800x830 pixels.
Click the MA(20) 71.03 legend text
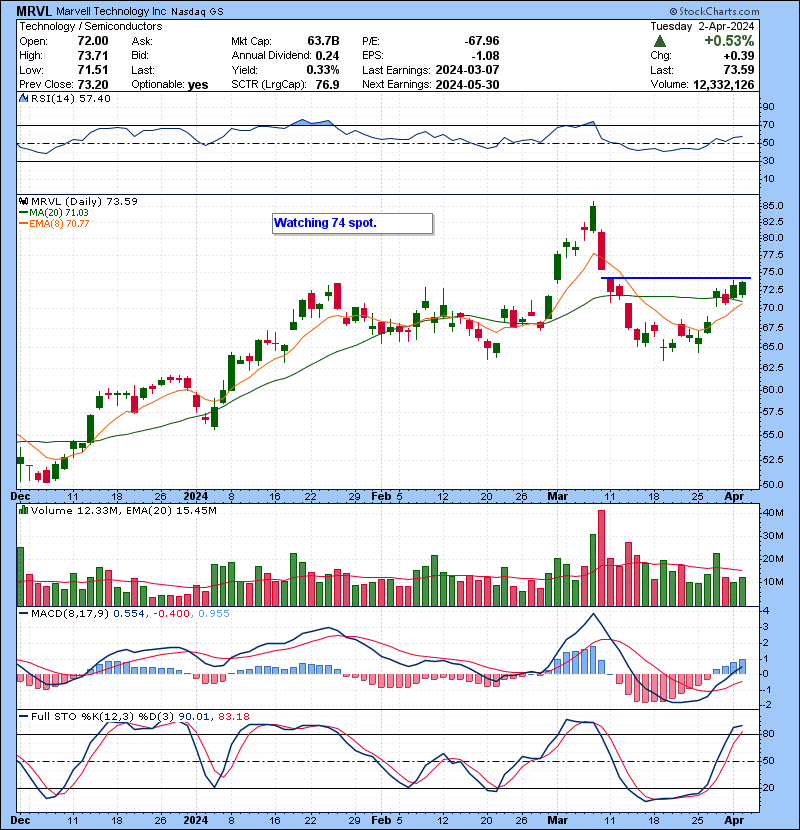59,213
